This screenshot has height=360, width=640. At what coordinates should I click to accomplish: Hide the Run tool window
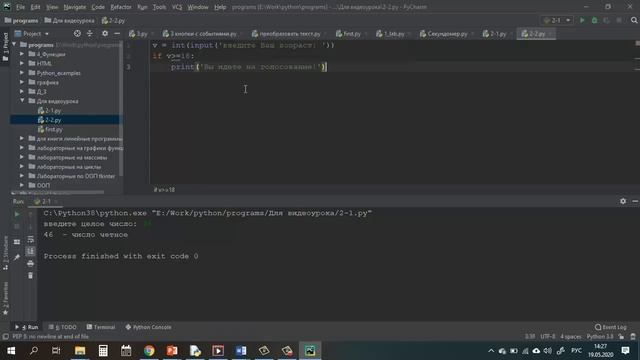tap(635, 201)
